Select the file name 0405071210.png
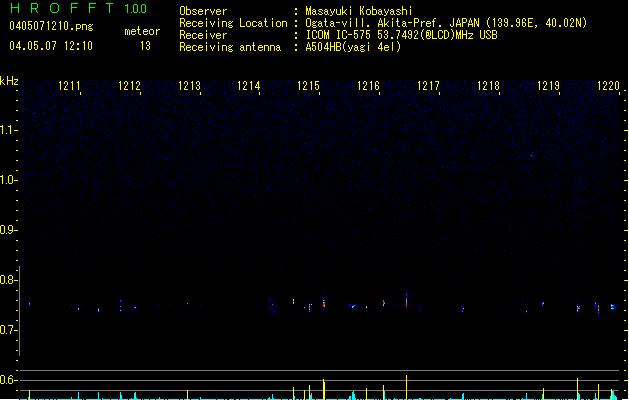Viewport: 629px width, 400px height. point(51,26)
